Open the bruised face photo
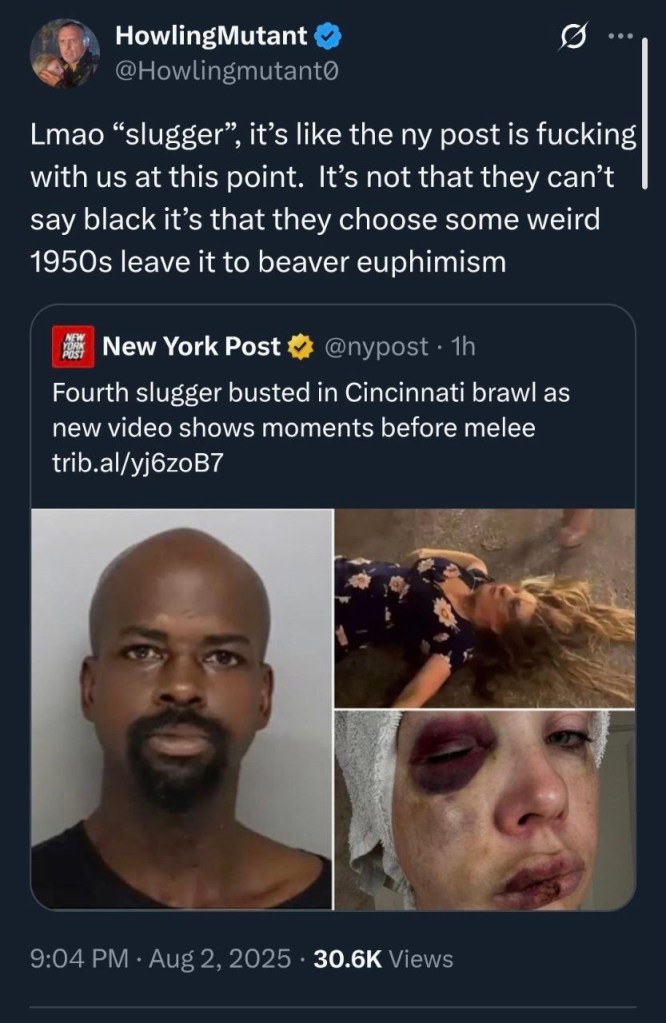The width and height of the screenshot is (666, 1023). coord(485,810)
